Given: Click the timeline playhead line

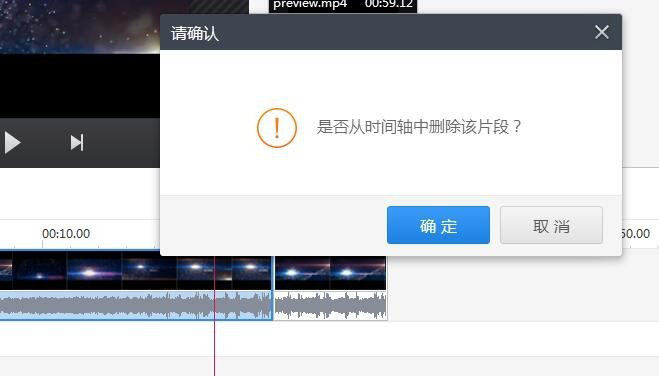Looking at the screenshot, I should 214,315.
